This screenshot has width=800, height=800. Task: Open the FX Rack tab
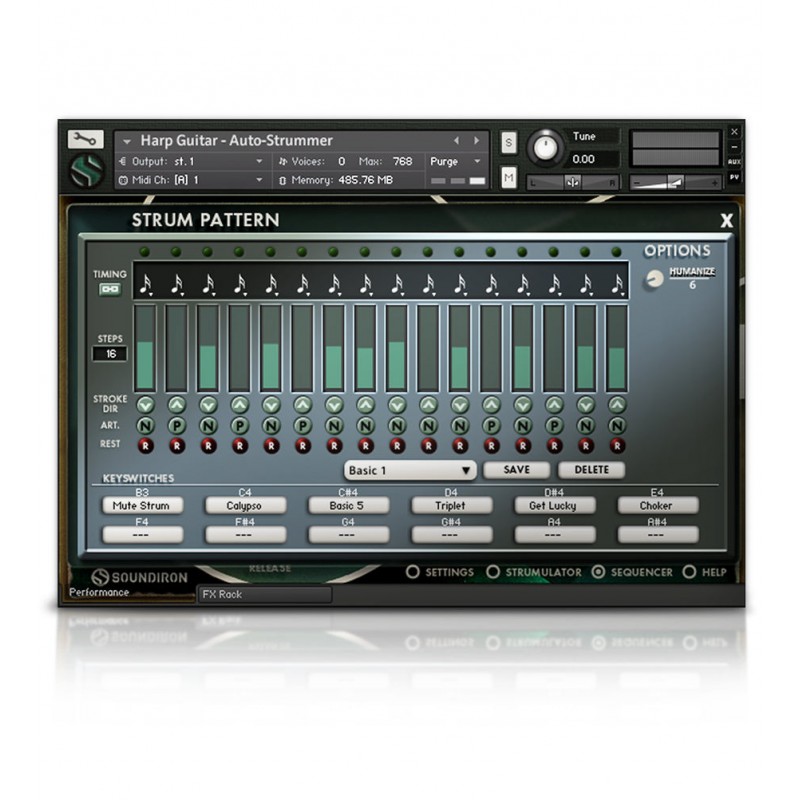click(264, 594)
